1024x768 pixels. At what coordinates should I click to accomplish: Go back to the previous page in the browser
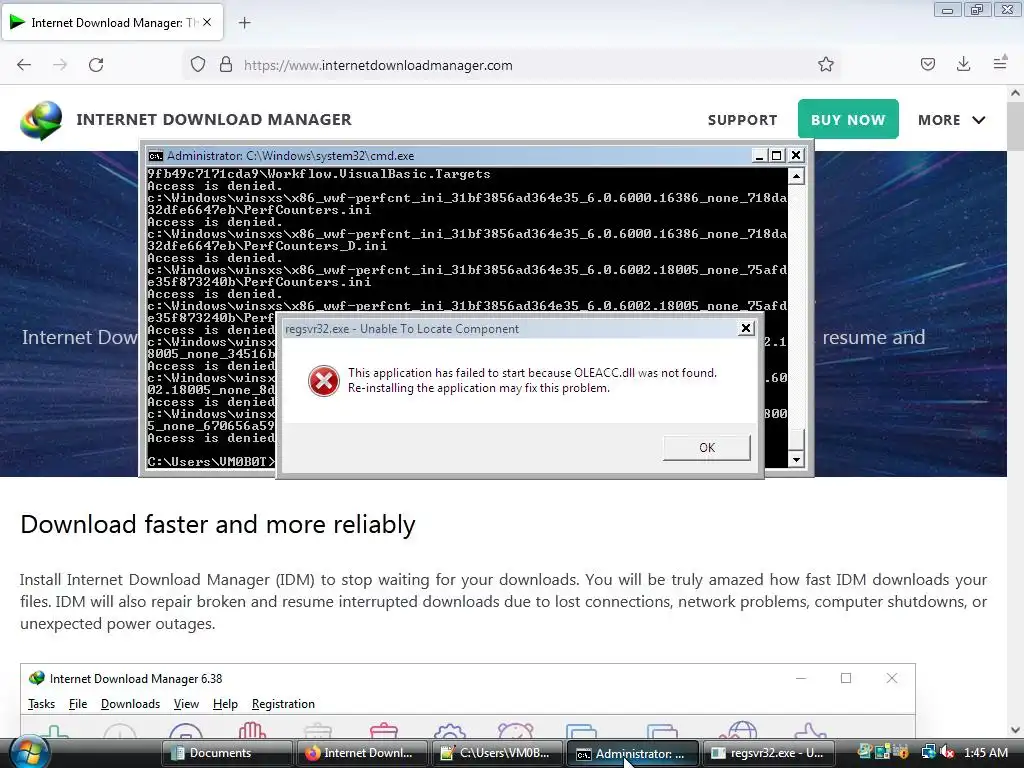coord(24,65)
